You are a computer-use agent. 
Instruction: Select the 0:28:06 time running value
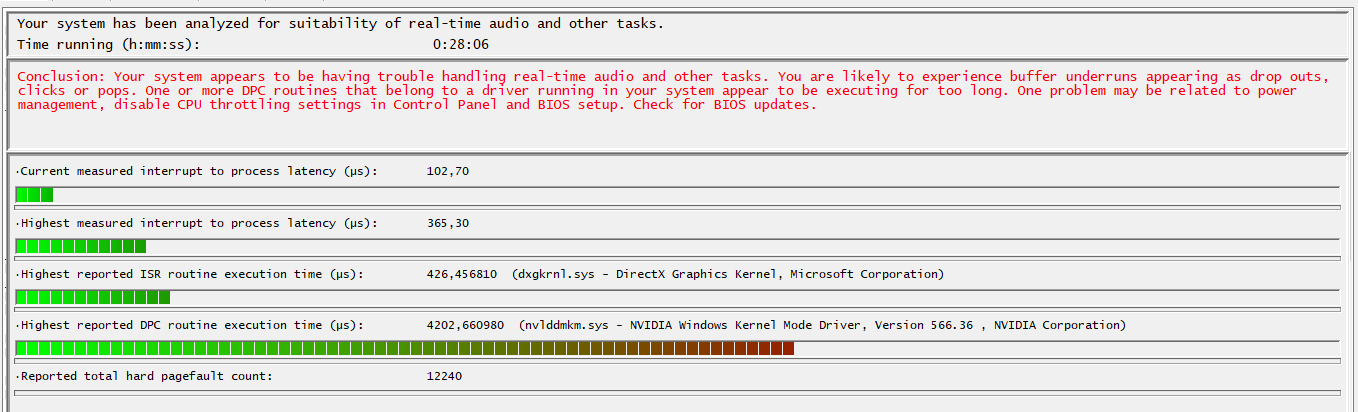(461, 45)
